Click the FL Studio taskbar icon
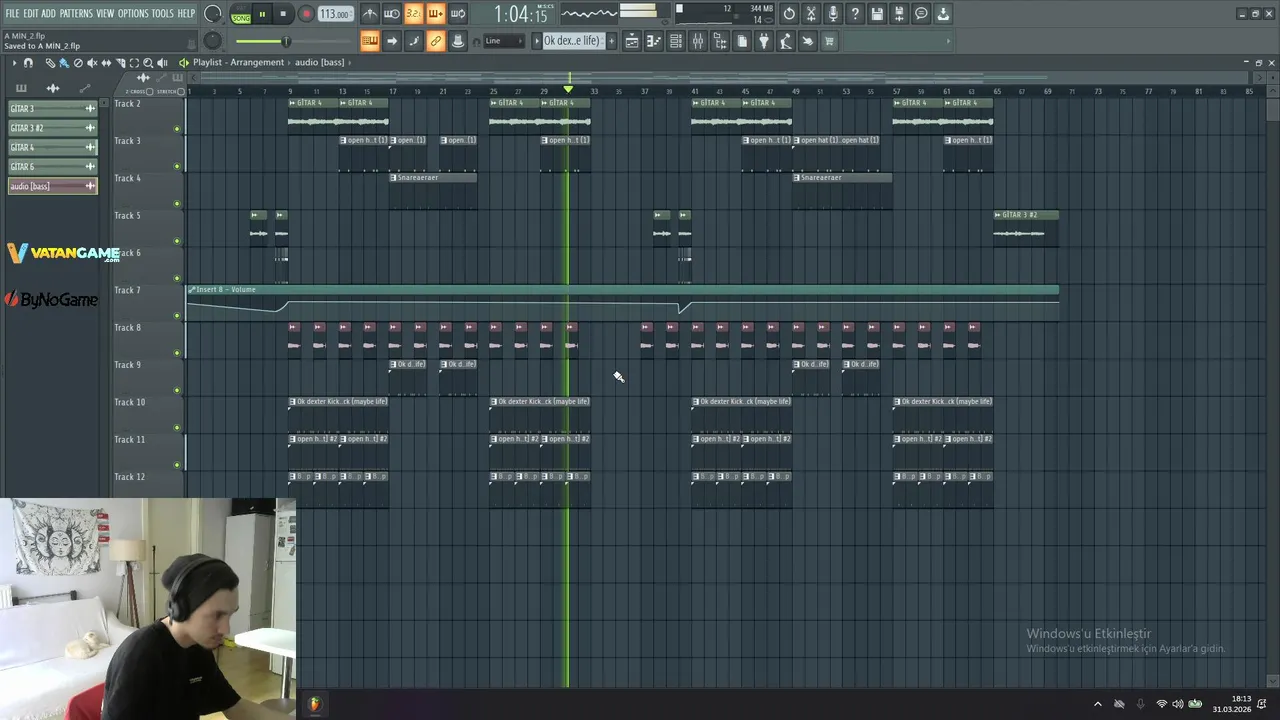 (x=315, y=704)
